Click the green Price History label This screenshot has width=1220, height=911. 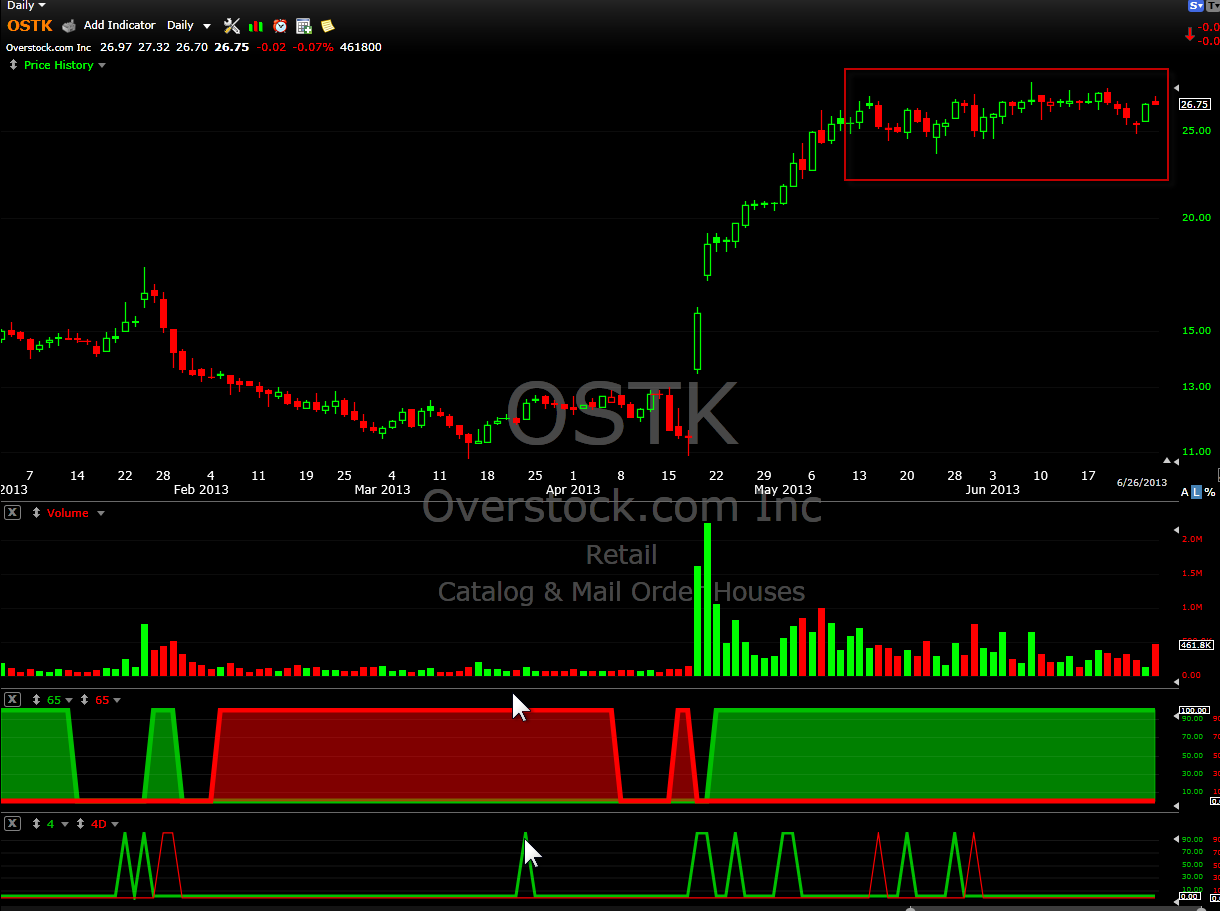58,65
